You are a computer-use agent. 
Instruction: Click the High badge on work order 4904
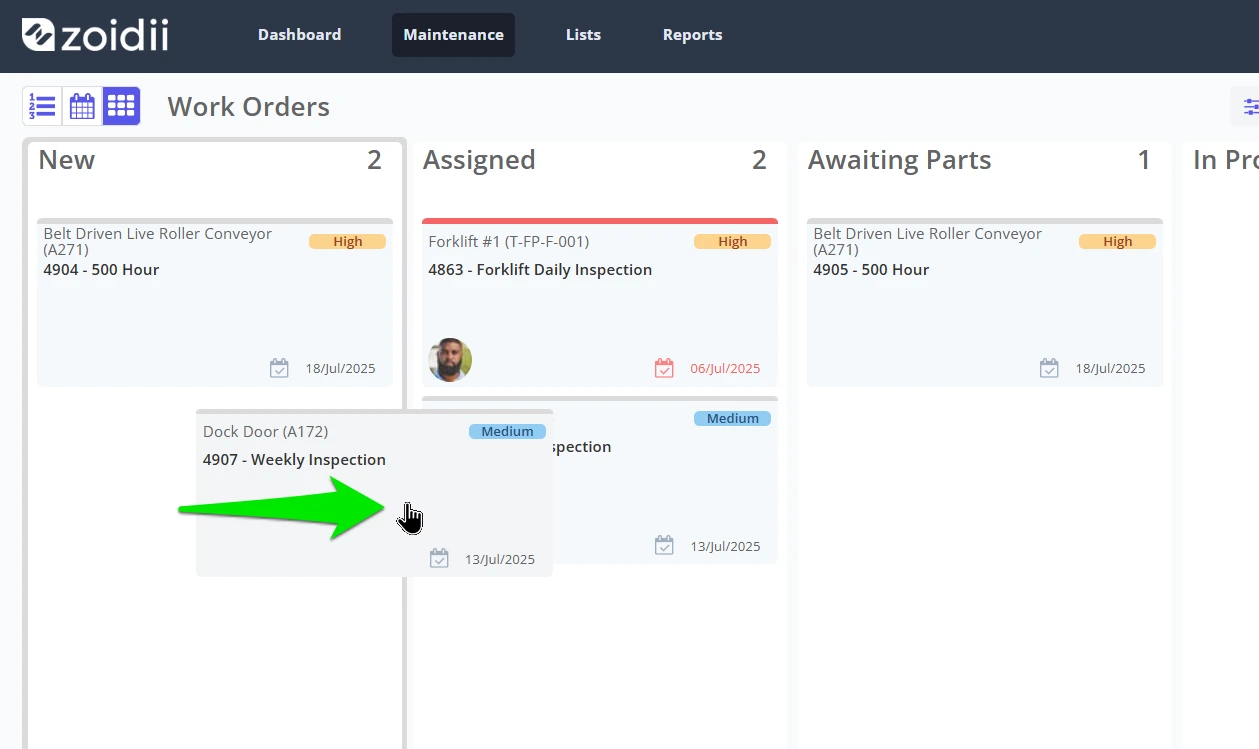[347, 241]
